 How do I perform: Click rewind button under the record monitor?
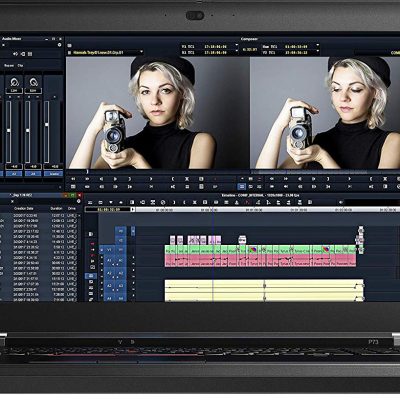click(272, 179)
